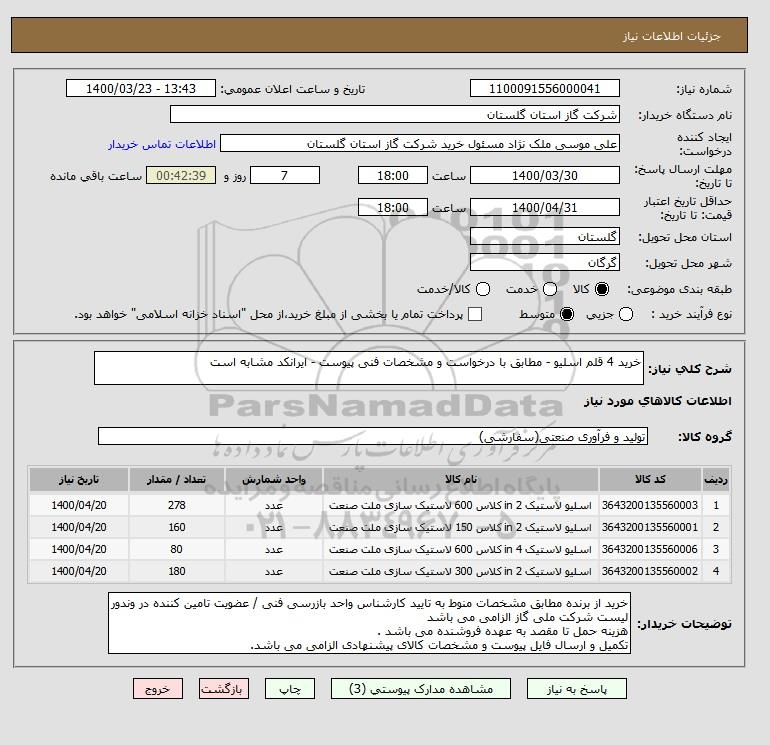Click unit cell عدد in row 3

tap(274, 549)
